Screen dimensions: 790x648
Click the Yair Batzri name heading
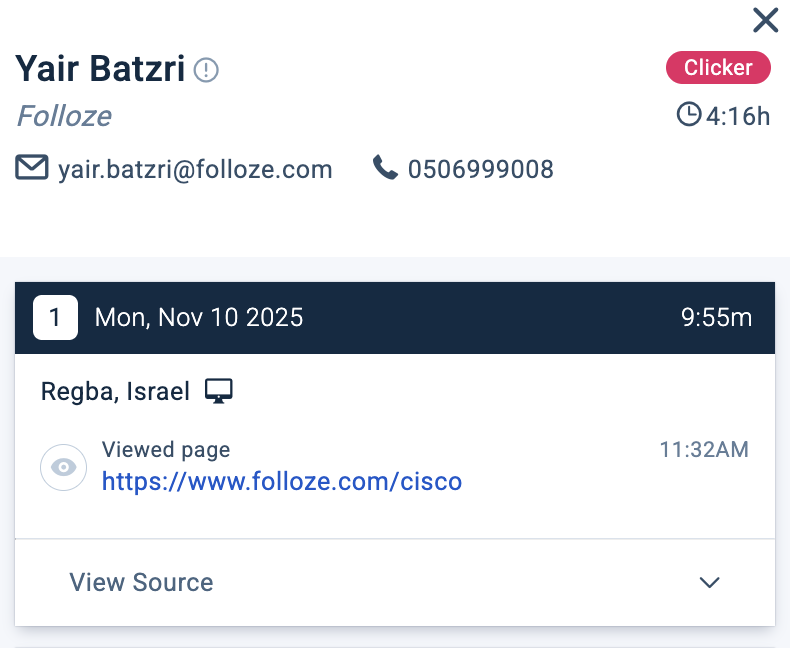tap(100, 69)
